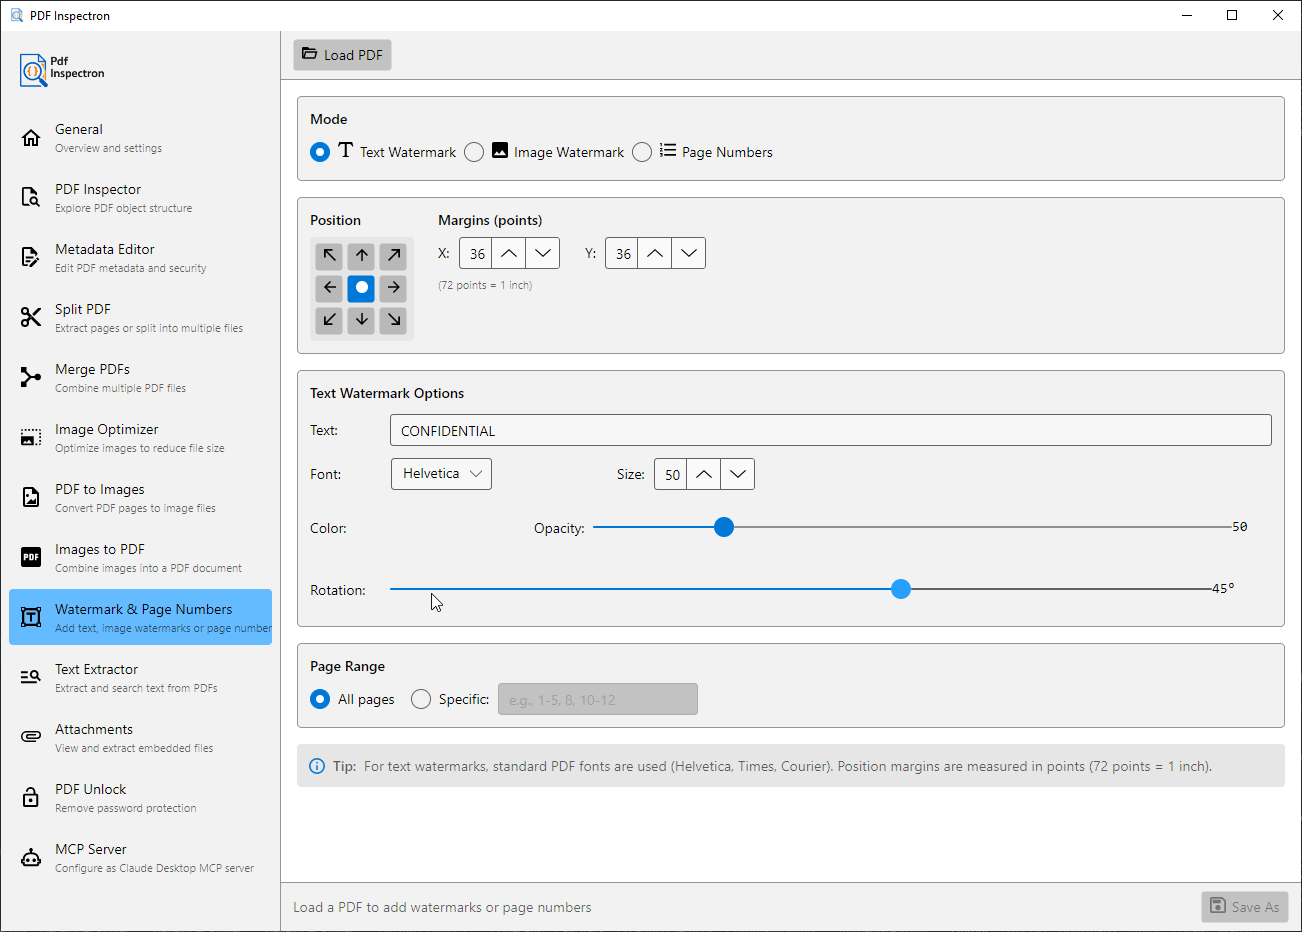Set position to center dot
1302x932 pixels.
tap(361, 288)
